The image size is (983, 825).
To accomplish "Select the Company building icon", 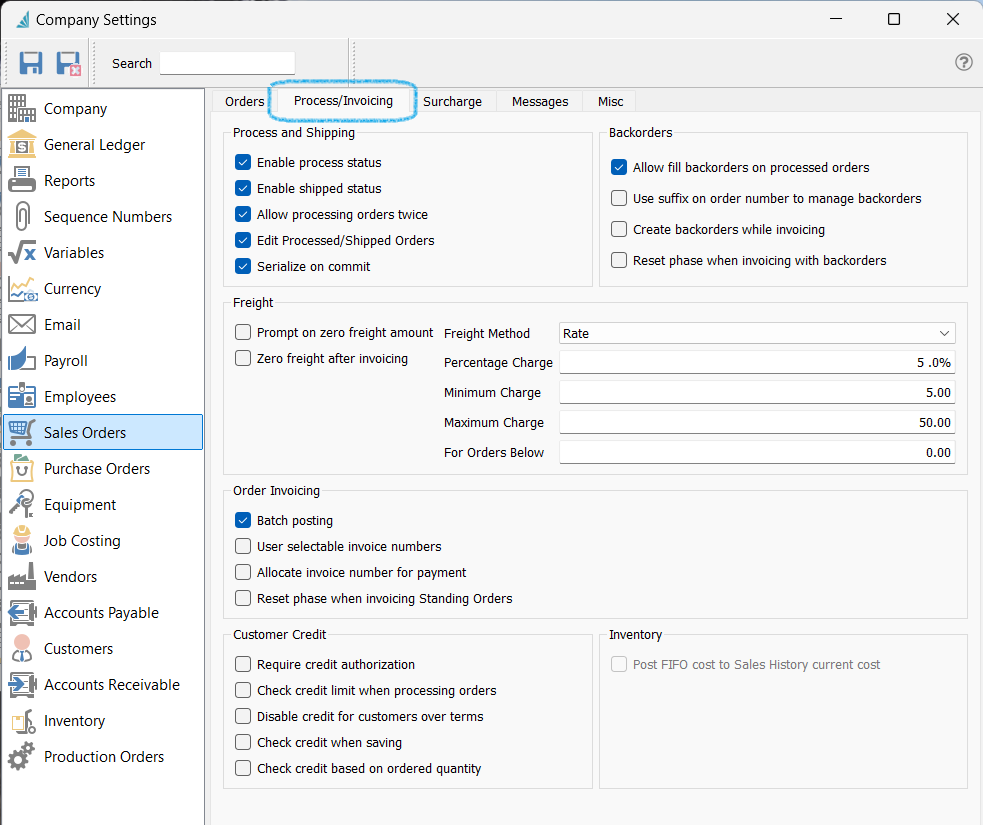I will [22, 108].
